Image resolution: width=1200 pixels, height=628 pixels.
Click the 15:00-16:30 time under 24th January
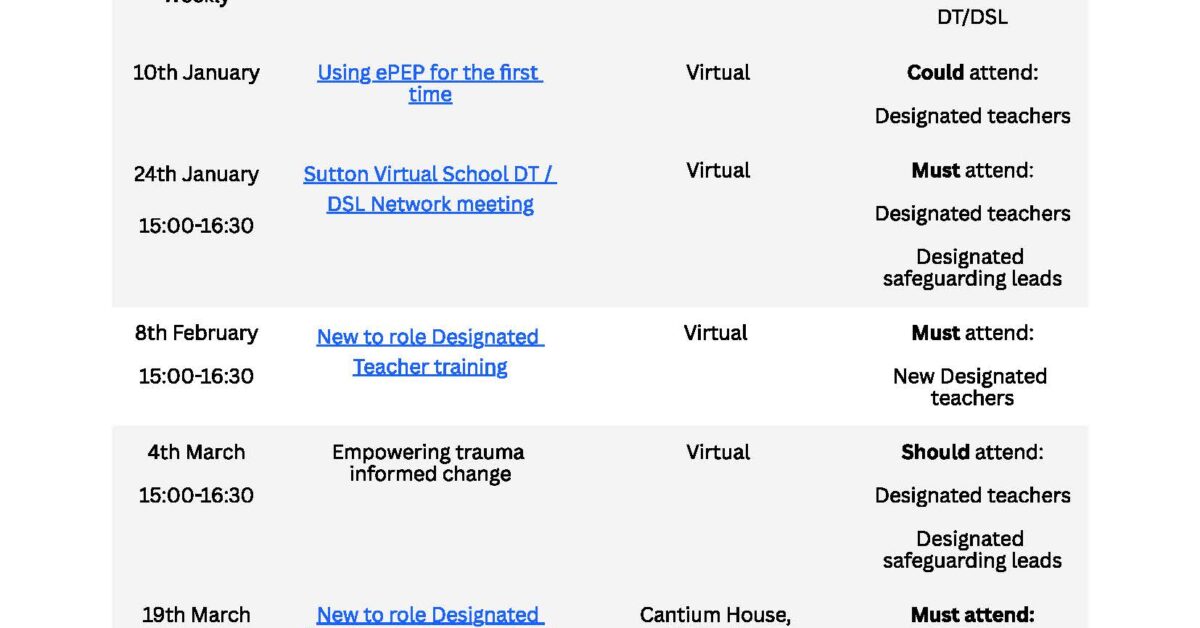(196, 226)
